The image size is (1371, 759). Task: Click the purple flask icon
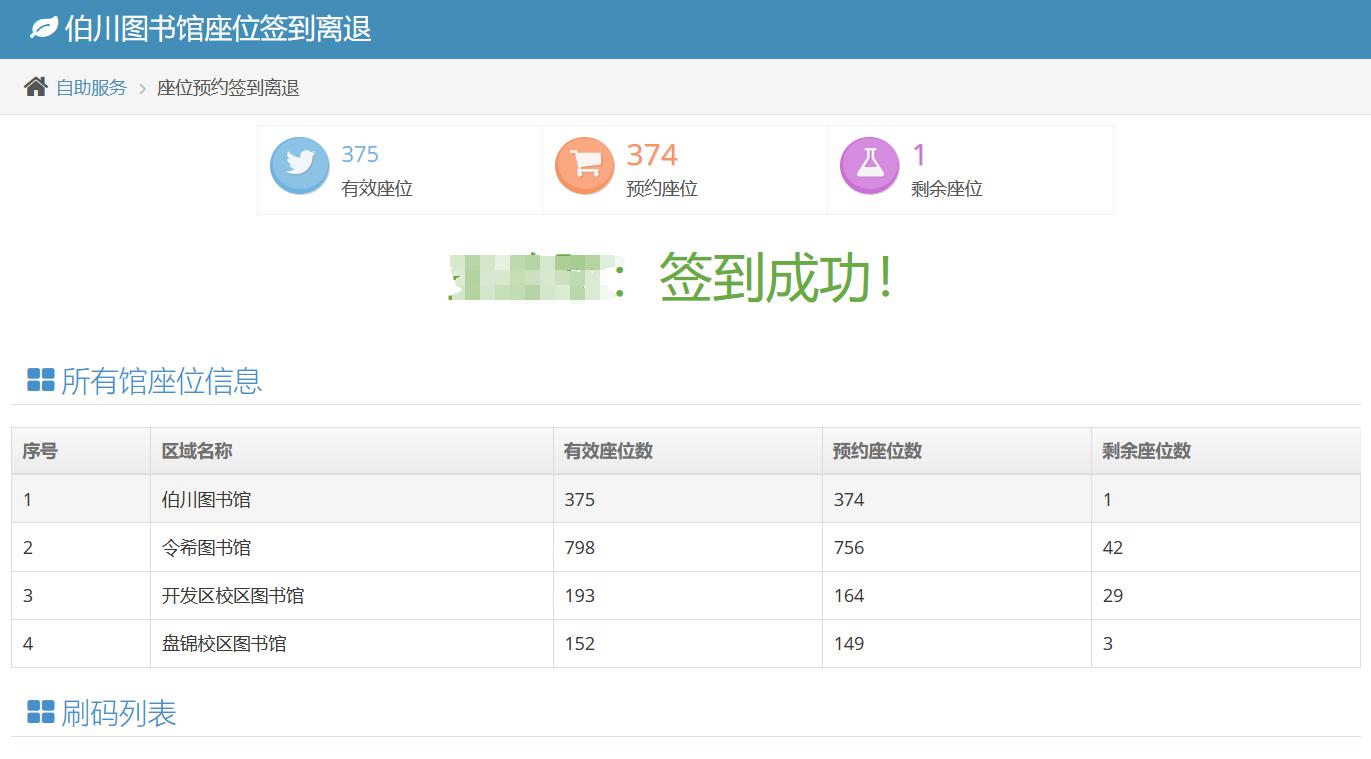point(869,166)
